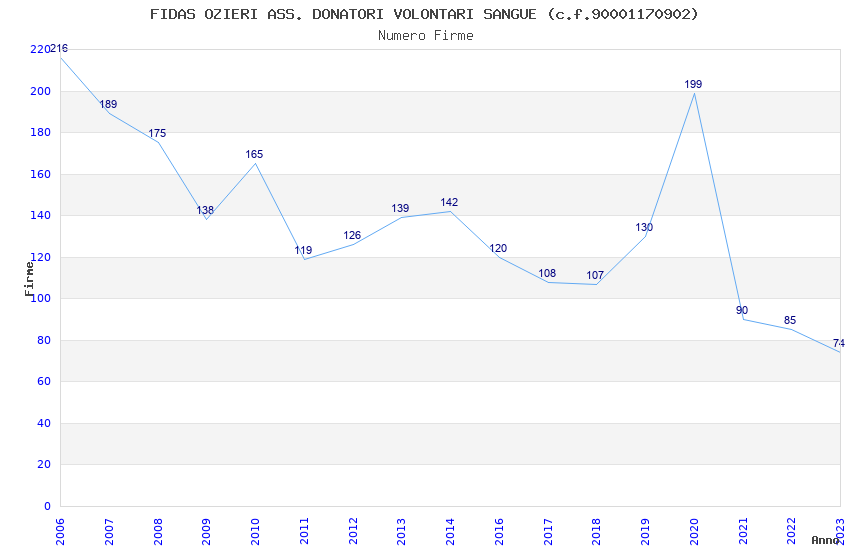Screen dimensions: 850x550
Task: Click the x-axis year label 2011
Action: [304, 532]
